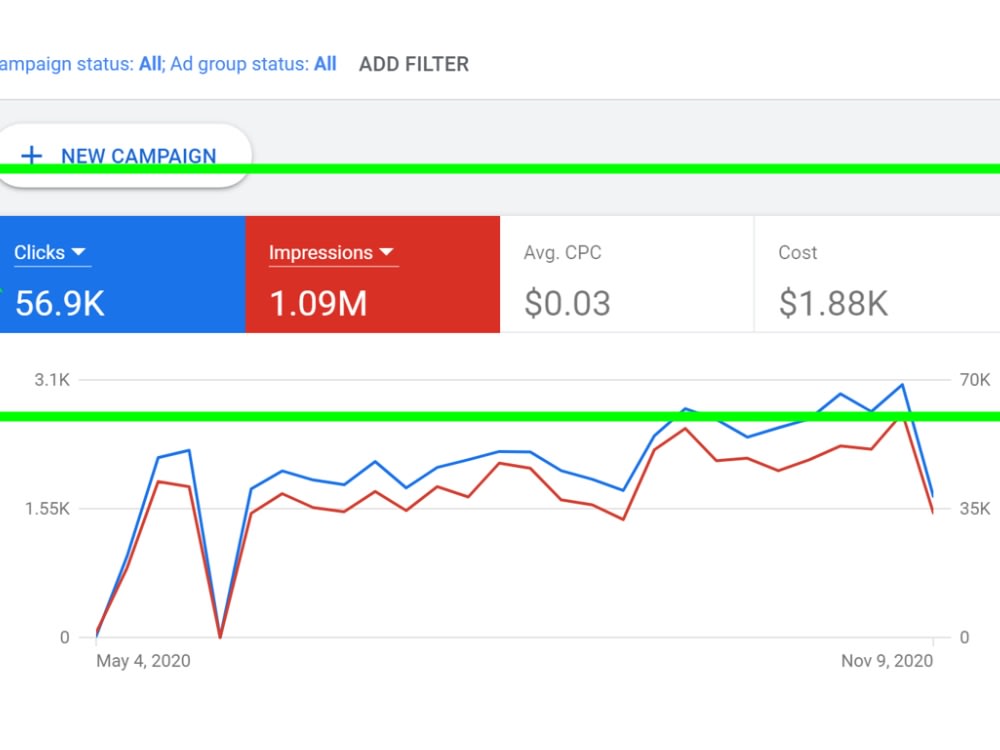Click the 3.1K left axis label
The width and height of the screenshot is (1000, 750).
click(x=52, y=380)
